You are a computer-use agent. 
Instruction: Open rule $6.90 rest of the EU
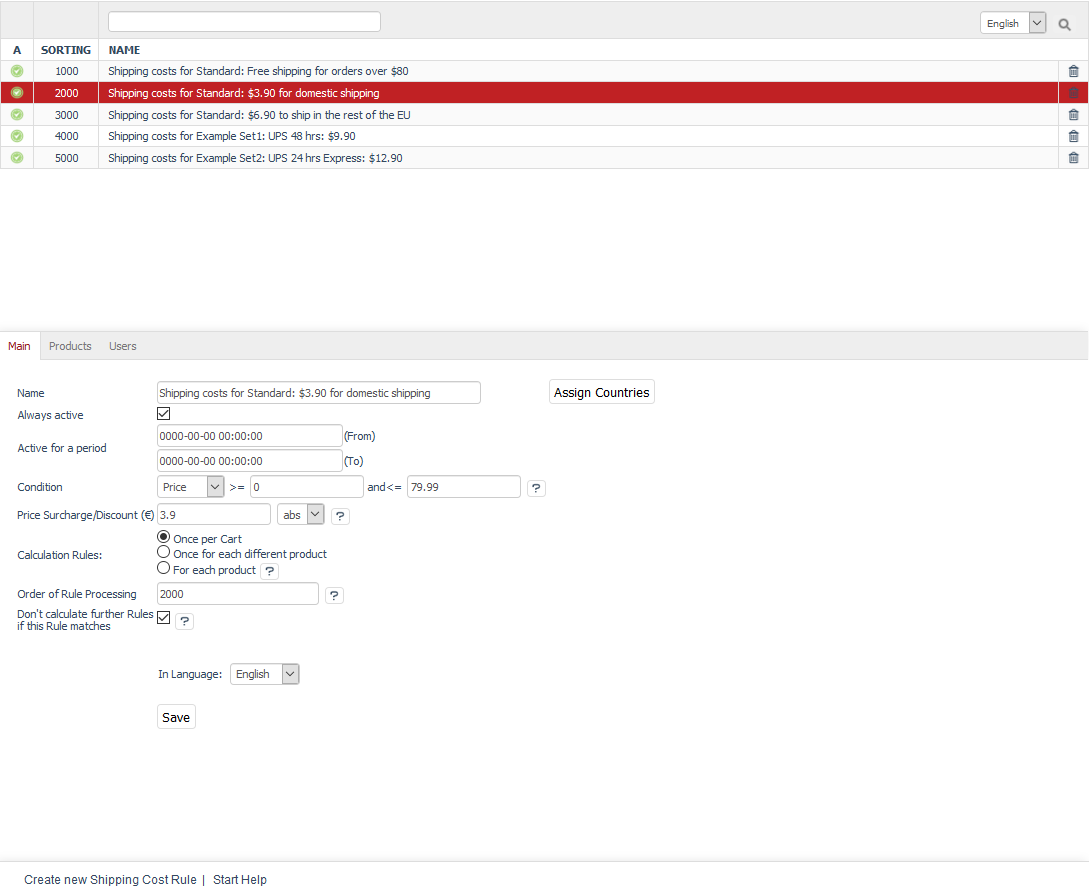point(259,115)
